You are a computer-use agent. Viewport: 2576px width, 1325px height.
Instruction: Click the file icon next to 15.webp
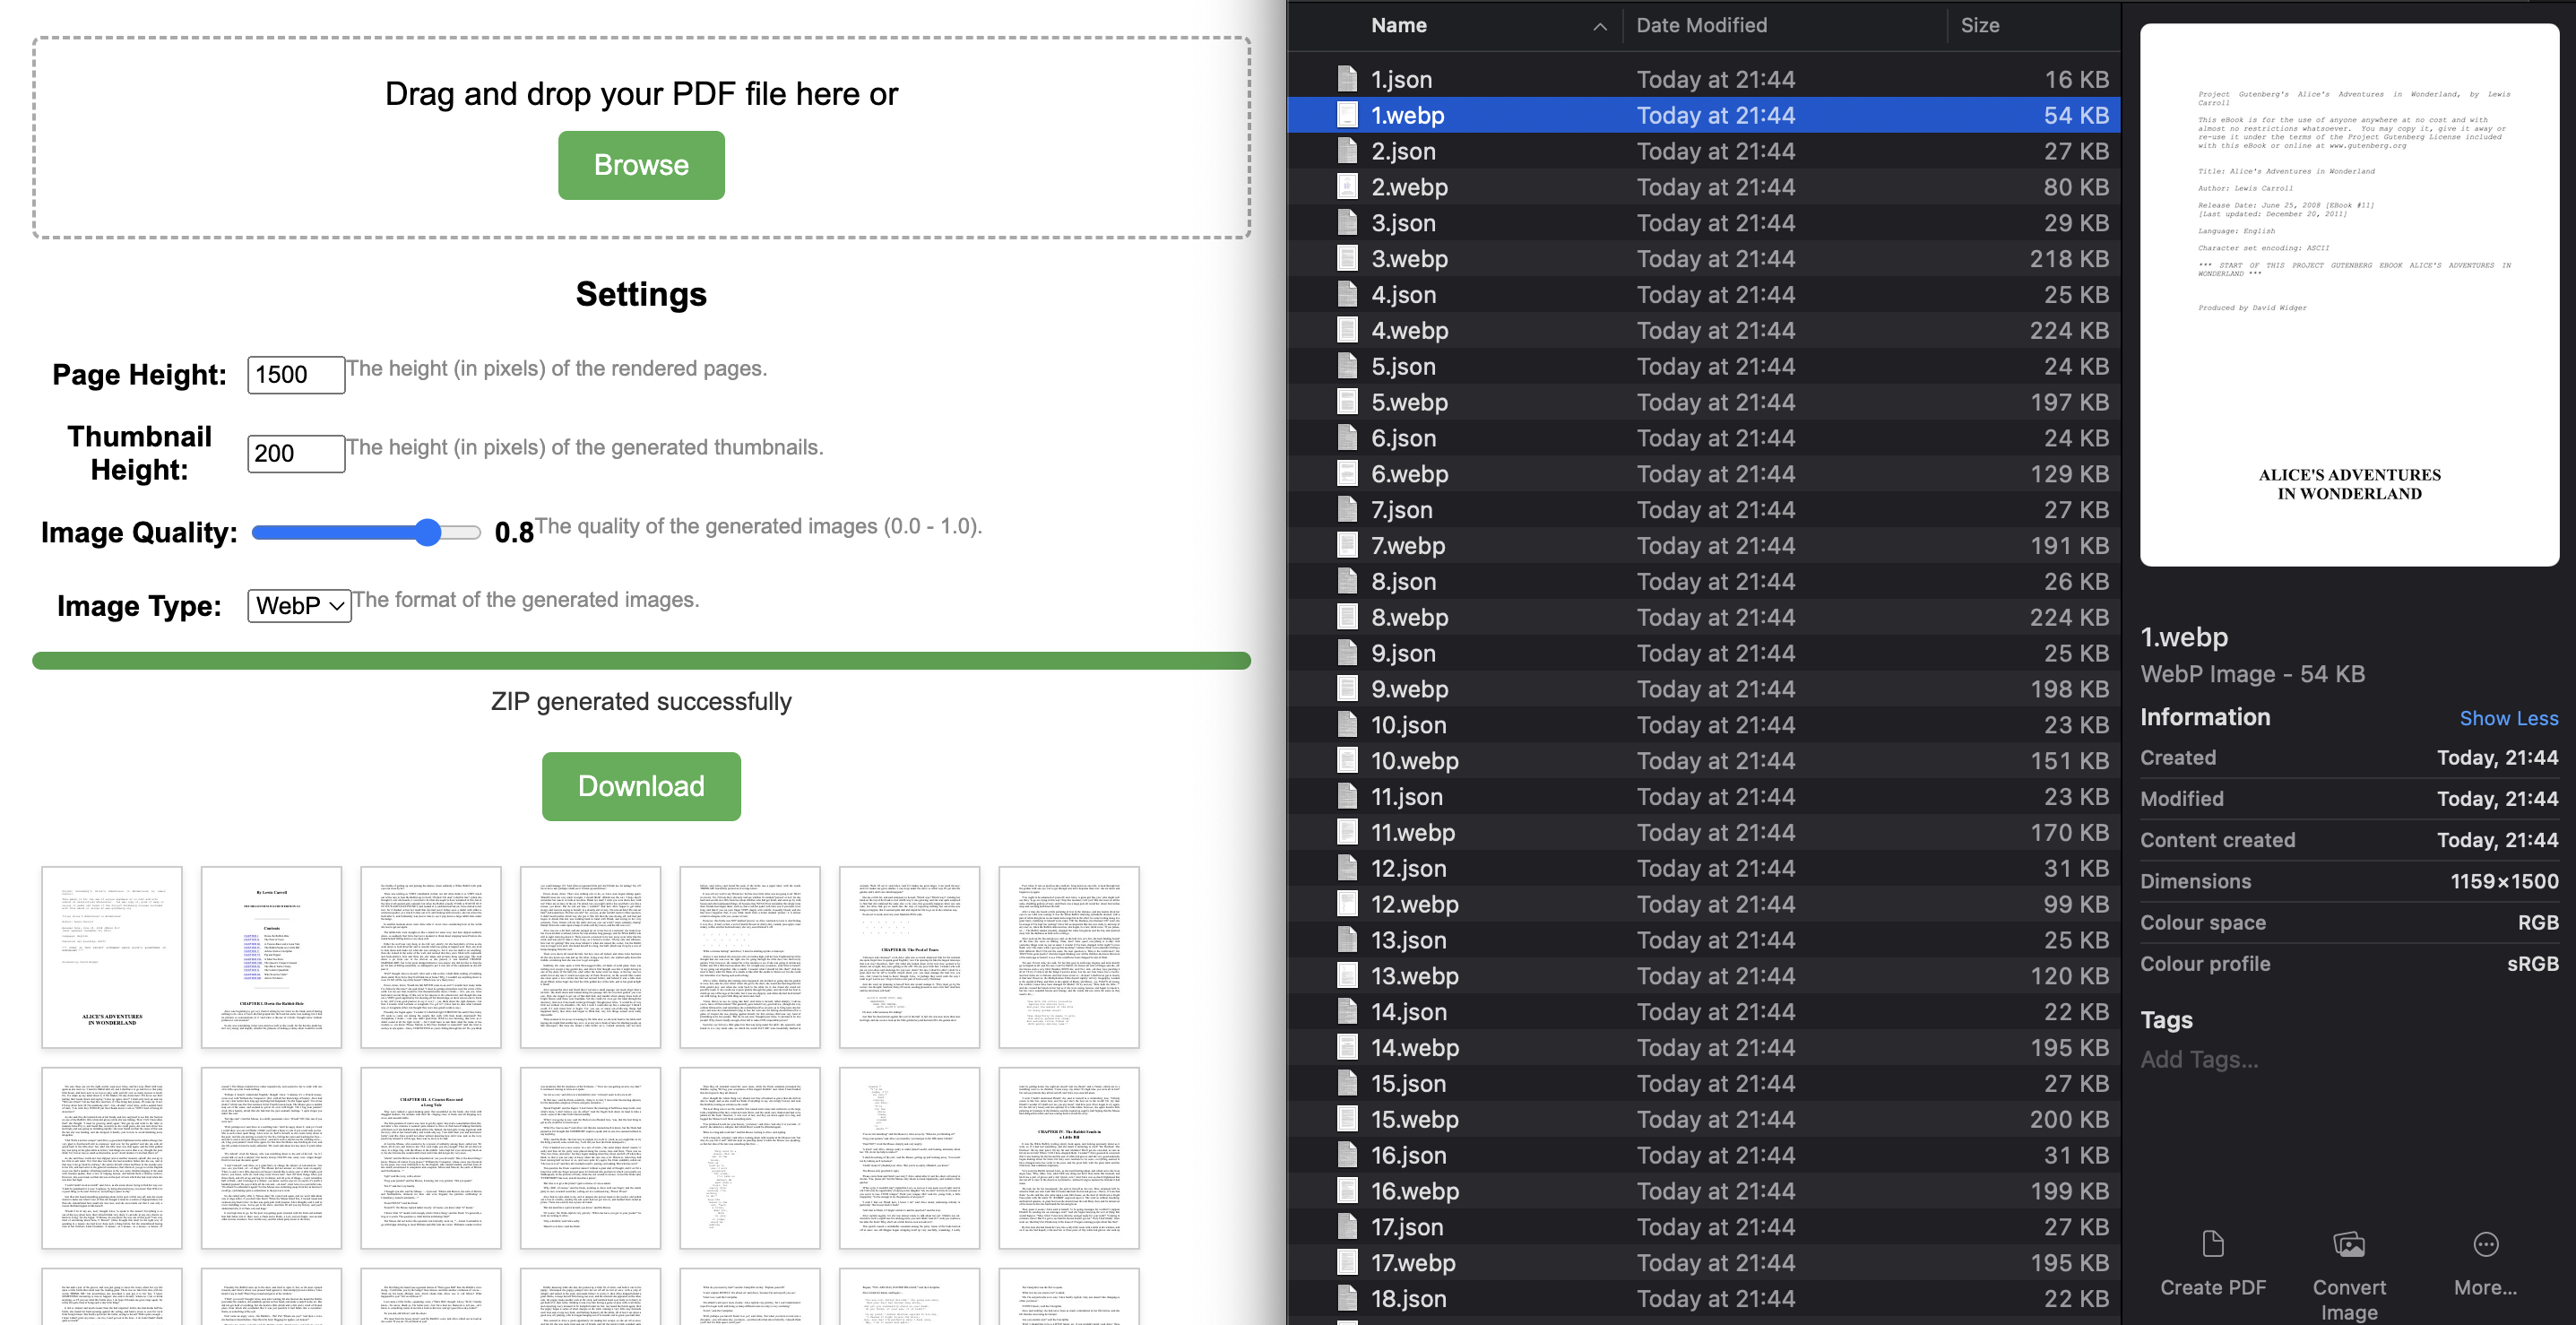[x=1346, y=1119]
